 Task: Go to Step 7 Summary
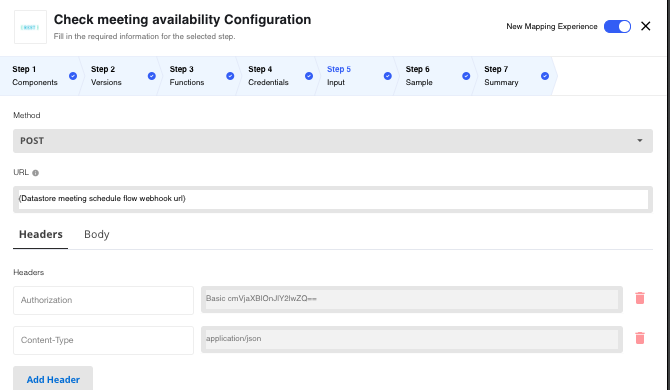(x=511, y=76)
